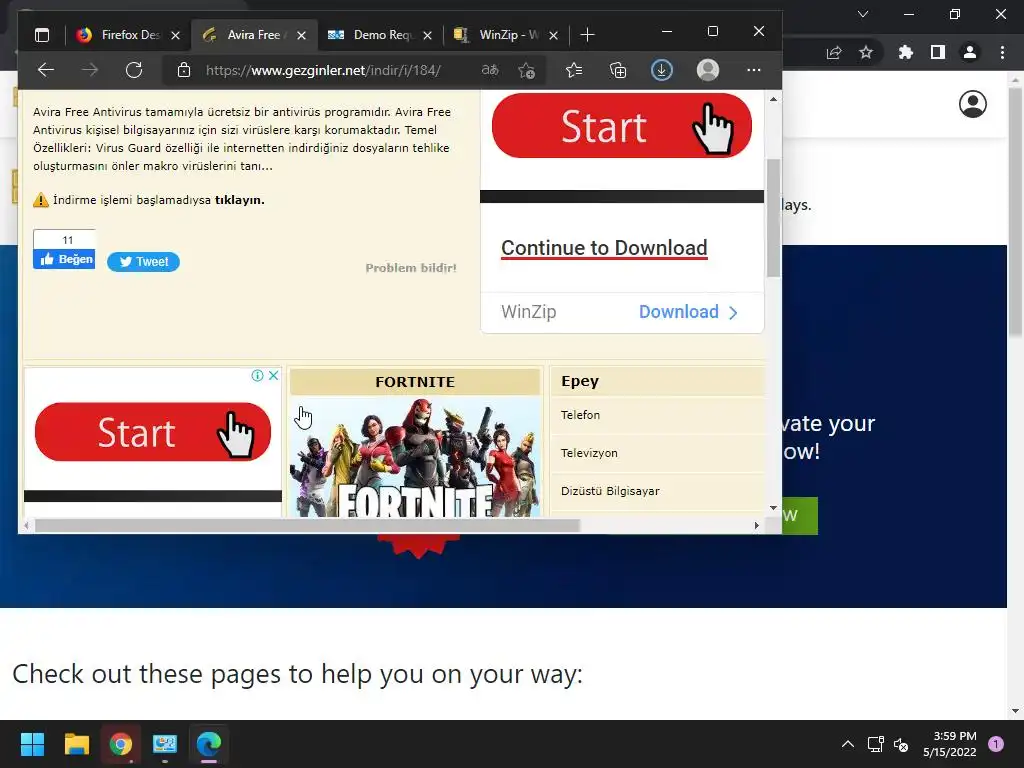
Task: Open the Control Panel taskbar app
Action: (165, 744)
